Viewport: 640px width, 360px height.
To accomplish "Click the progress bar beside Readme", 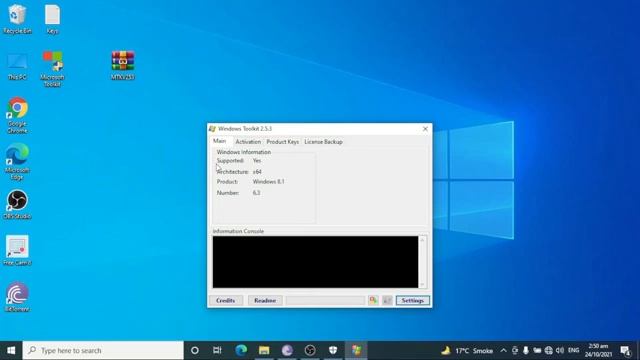I will pyautogui.click(x=325, y=300).
